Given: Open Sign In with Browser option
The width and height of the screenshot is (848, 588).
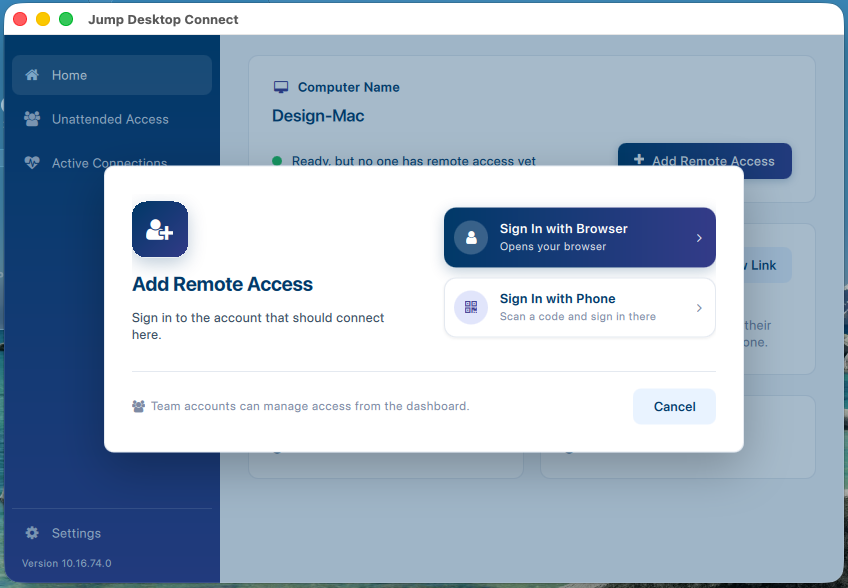Looking at the screenshot, I should pos(579,237).
